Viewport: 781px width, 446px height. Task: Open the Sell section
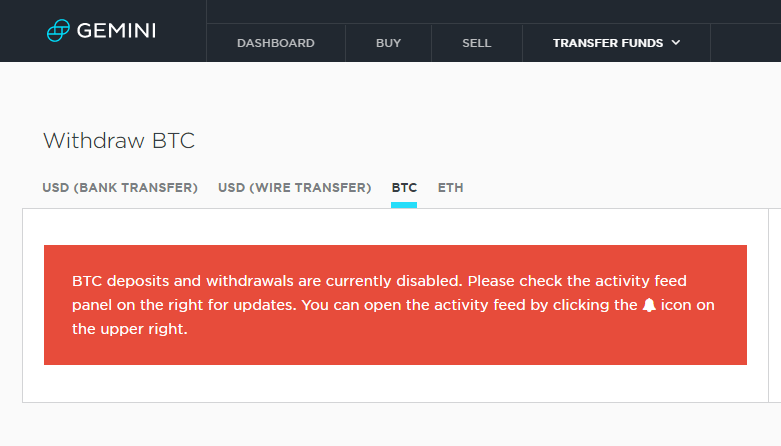coord(477,43)
